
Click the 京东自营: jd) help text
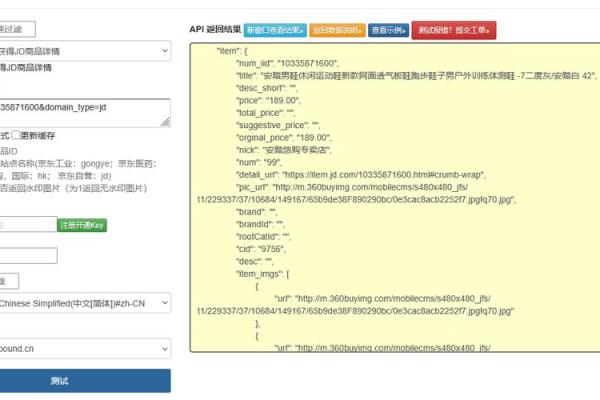coord(84,176)
